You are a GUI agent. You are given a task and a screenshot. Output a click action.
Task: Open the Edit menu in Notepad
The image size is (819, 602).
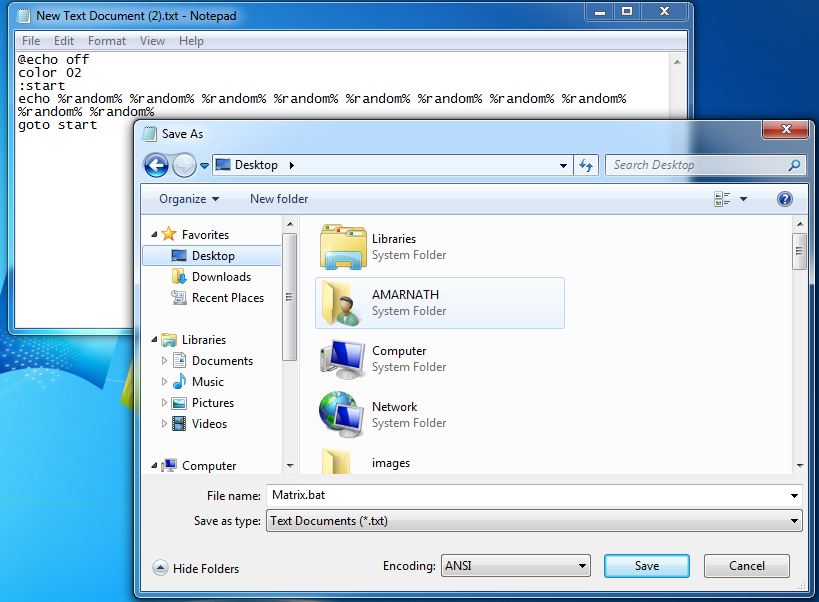click(64, 41)
